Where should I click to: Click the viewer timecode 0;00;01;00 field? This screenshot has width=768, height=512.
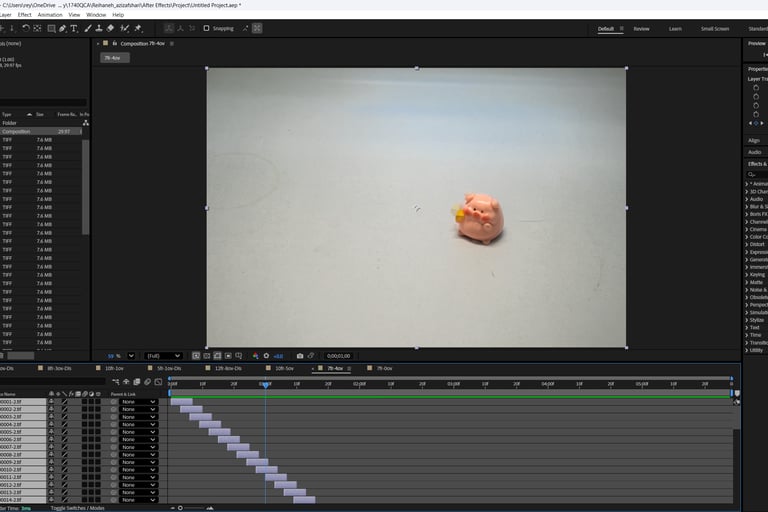click(338, 356)
